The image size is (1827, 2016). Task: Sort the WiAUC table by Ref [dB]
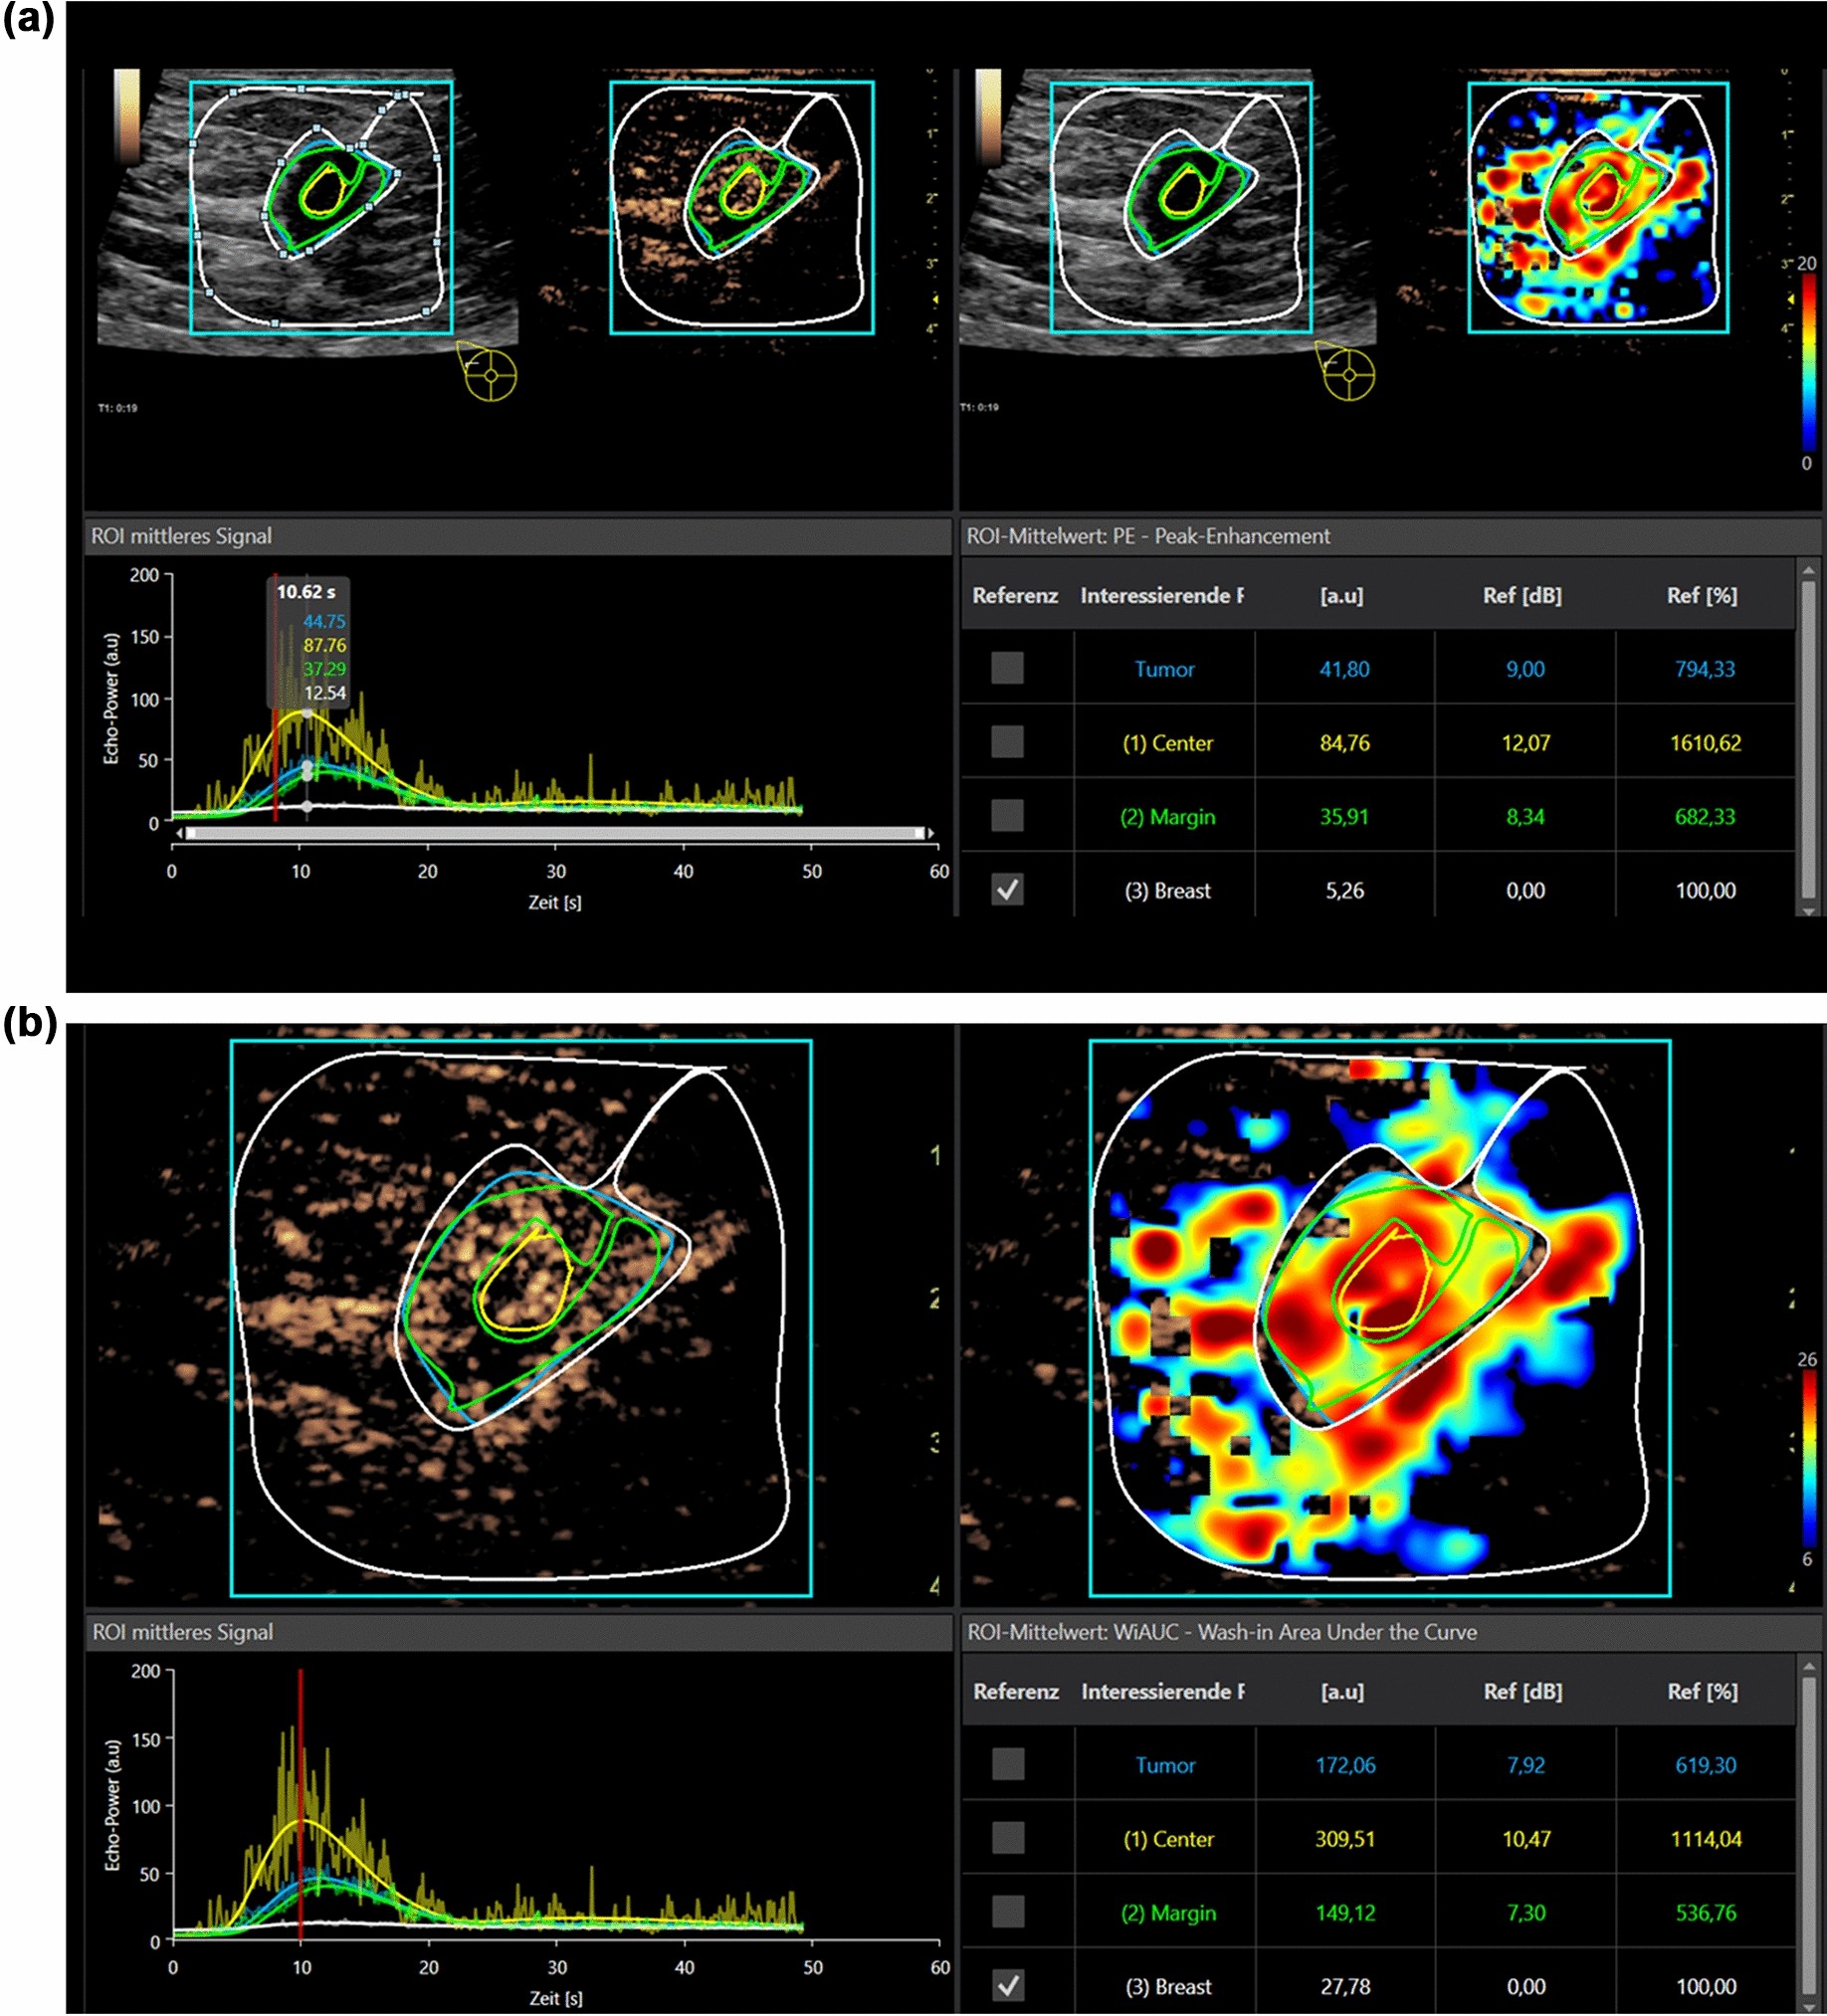[1523, 1691]
